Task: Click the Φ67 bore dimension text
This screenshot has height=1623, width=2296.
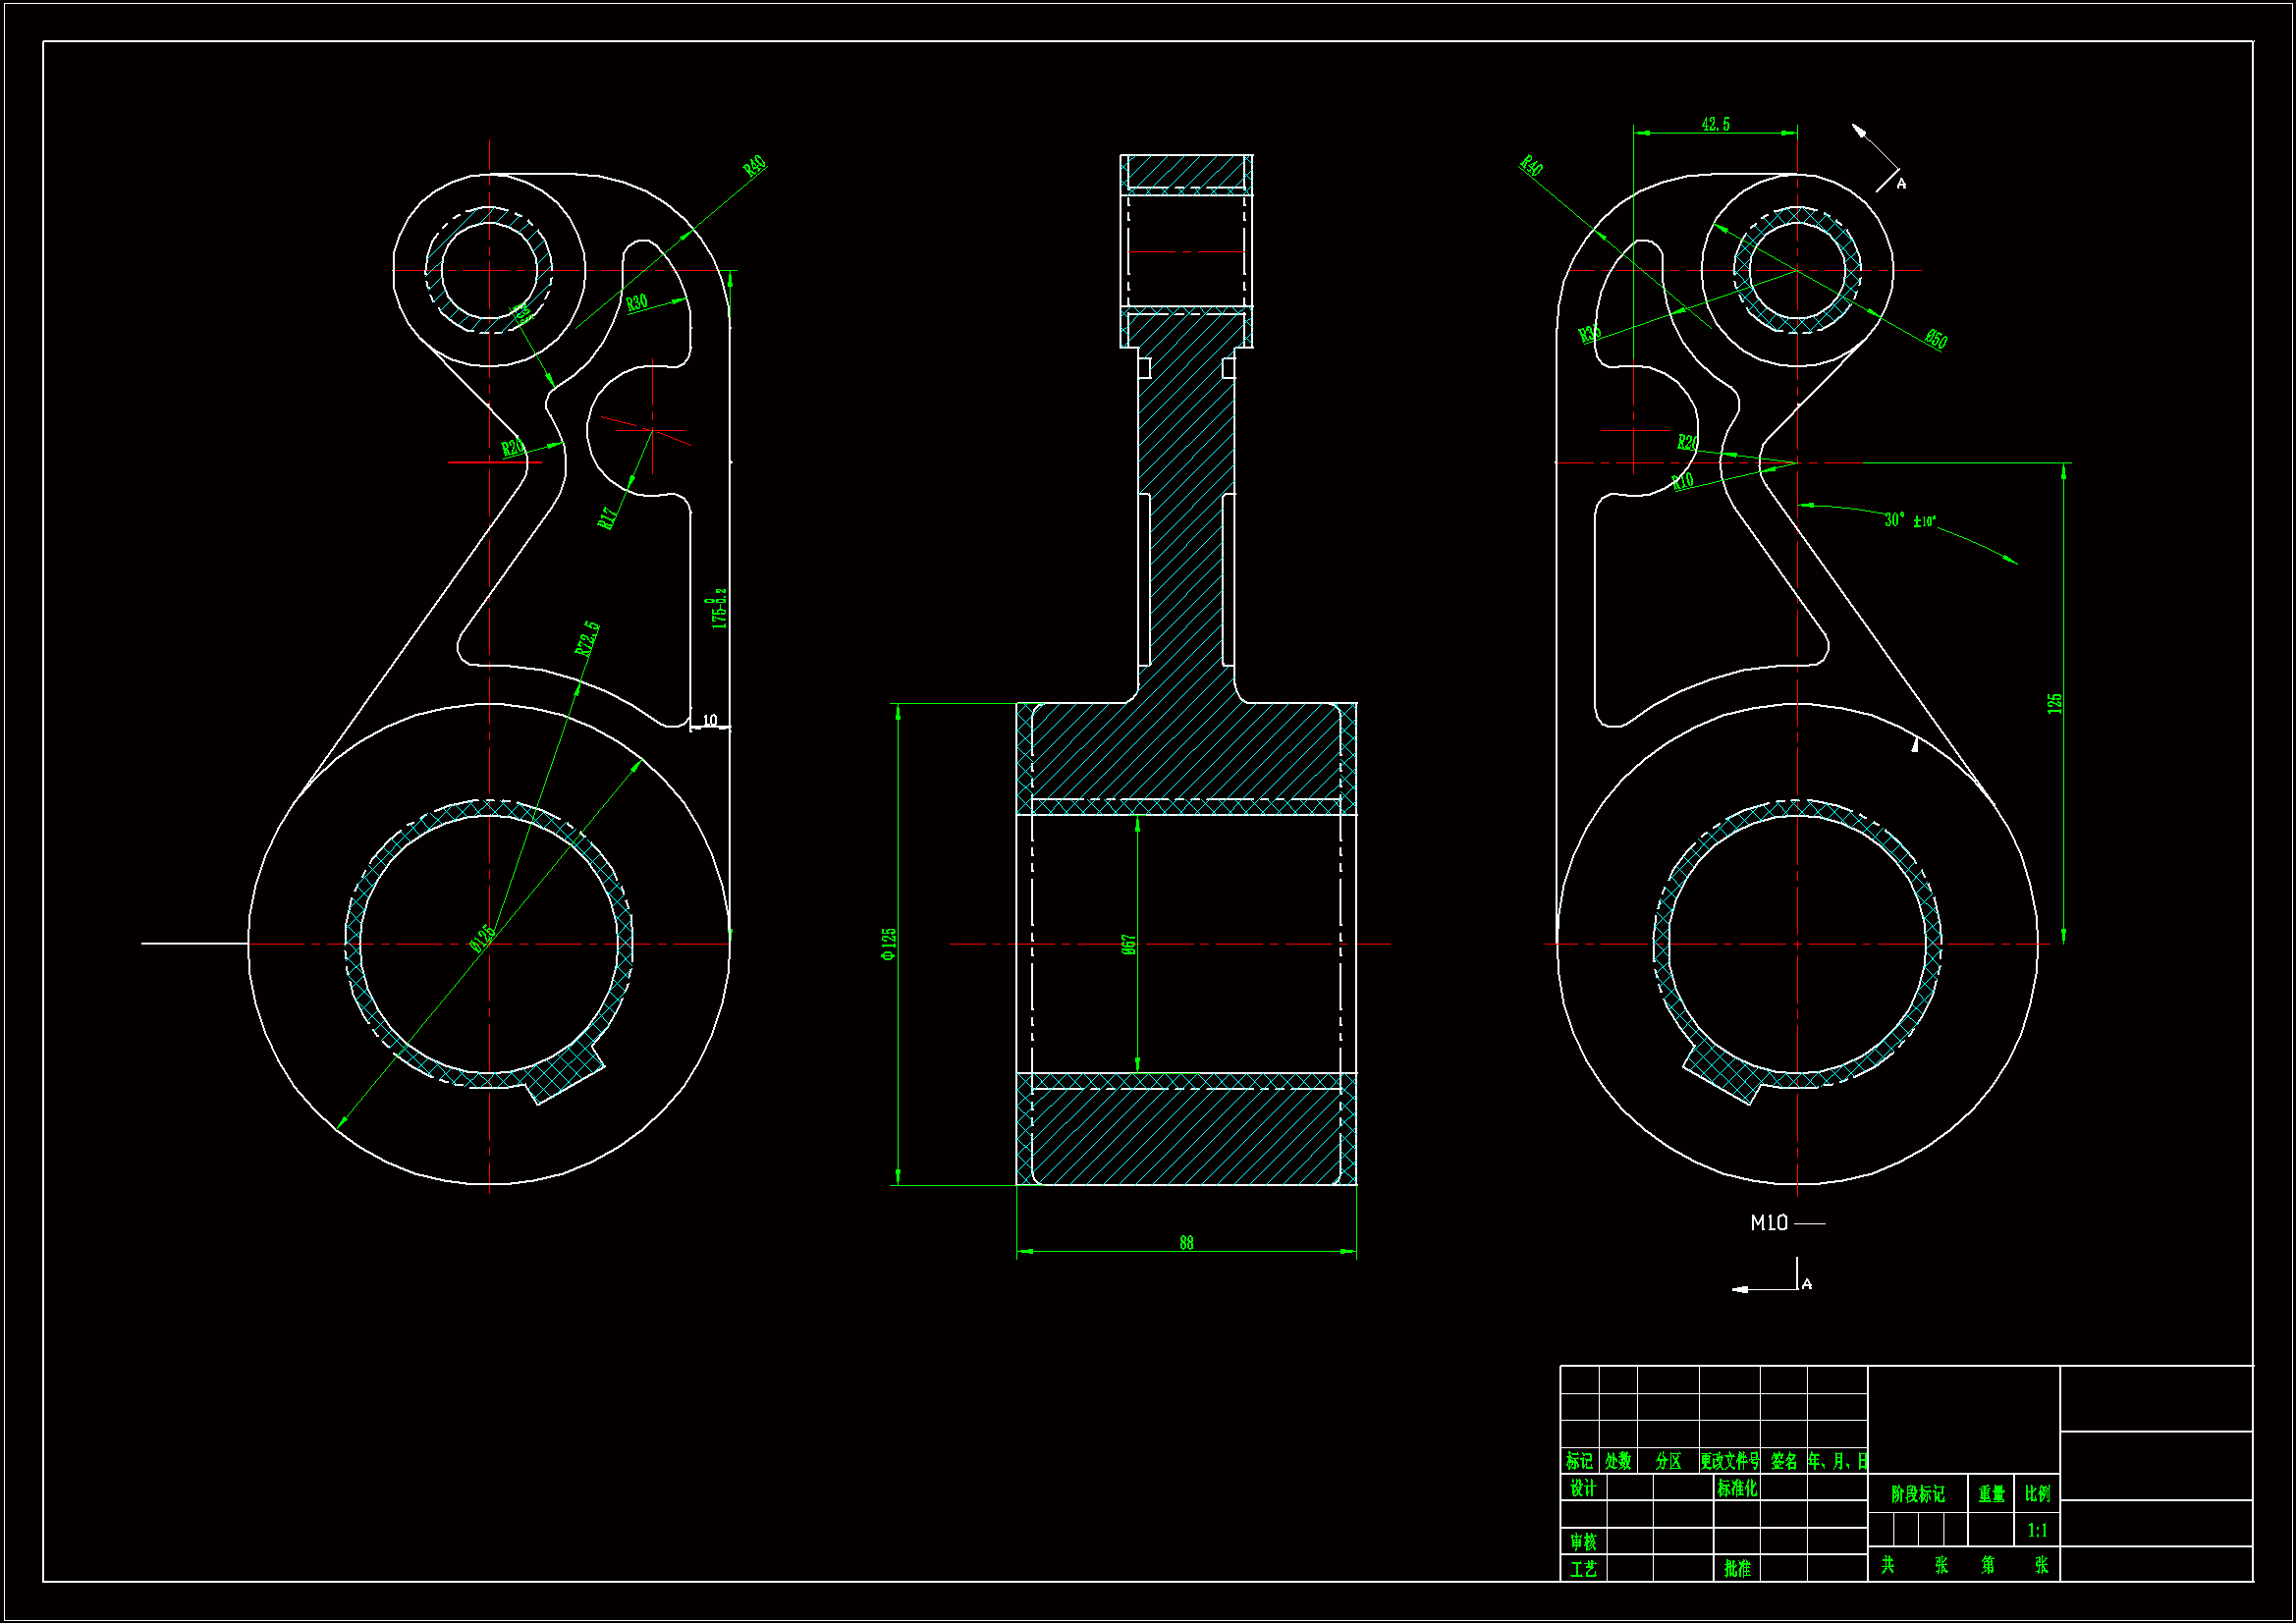Action: coord(1129,945)
